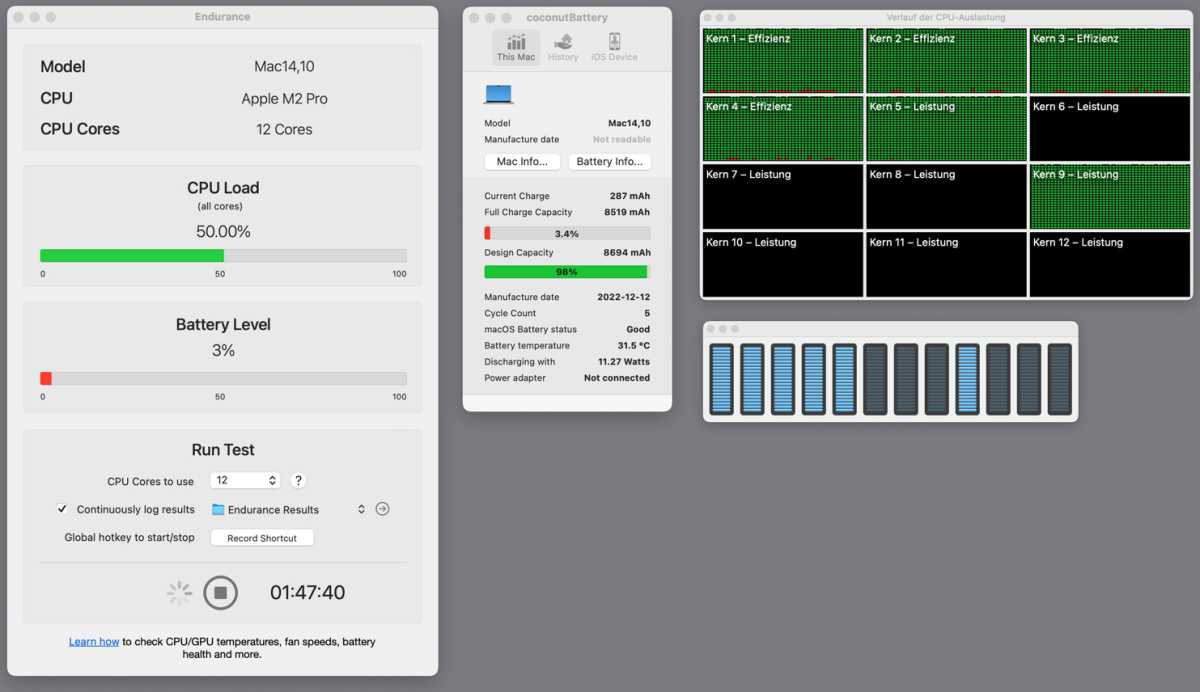The width and height of the screenshot is (1200, 692).
Task: Click the Endurance window title bar
Action: pyautogui.click(x=223, y=17)
